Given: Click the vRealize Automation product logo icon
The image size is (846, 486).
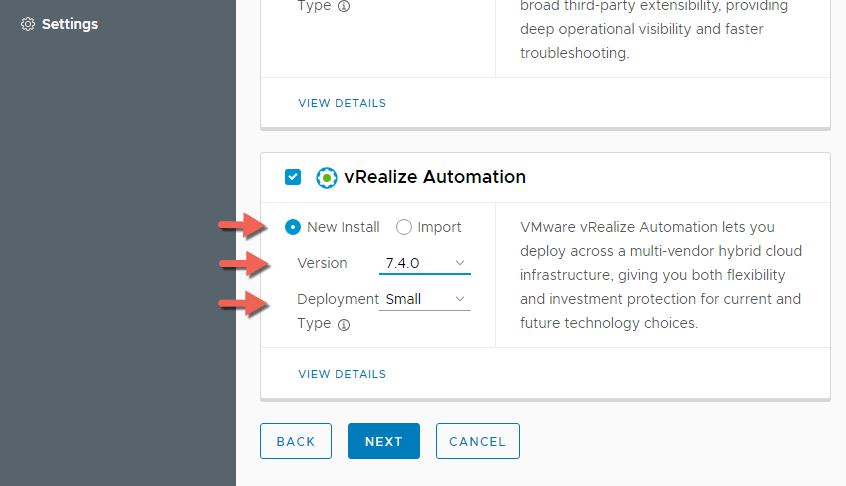Looking at the screenshot, I should [x=326, y=178].
